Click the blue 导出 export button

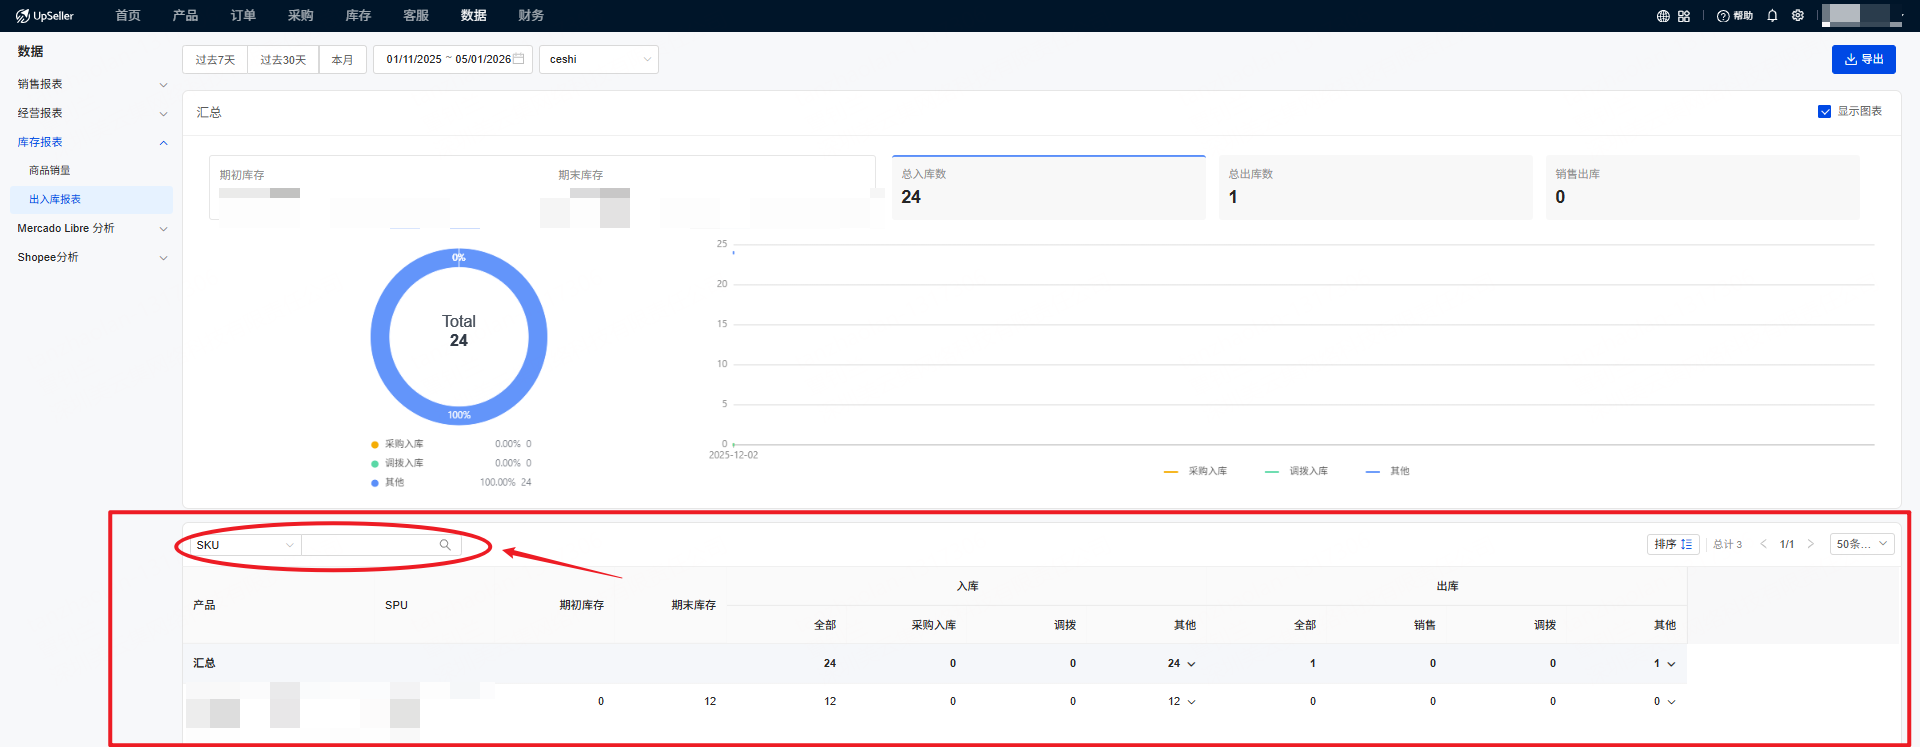tap(1863, 59)
